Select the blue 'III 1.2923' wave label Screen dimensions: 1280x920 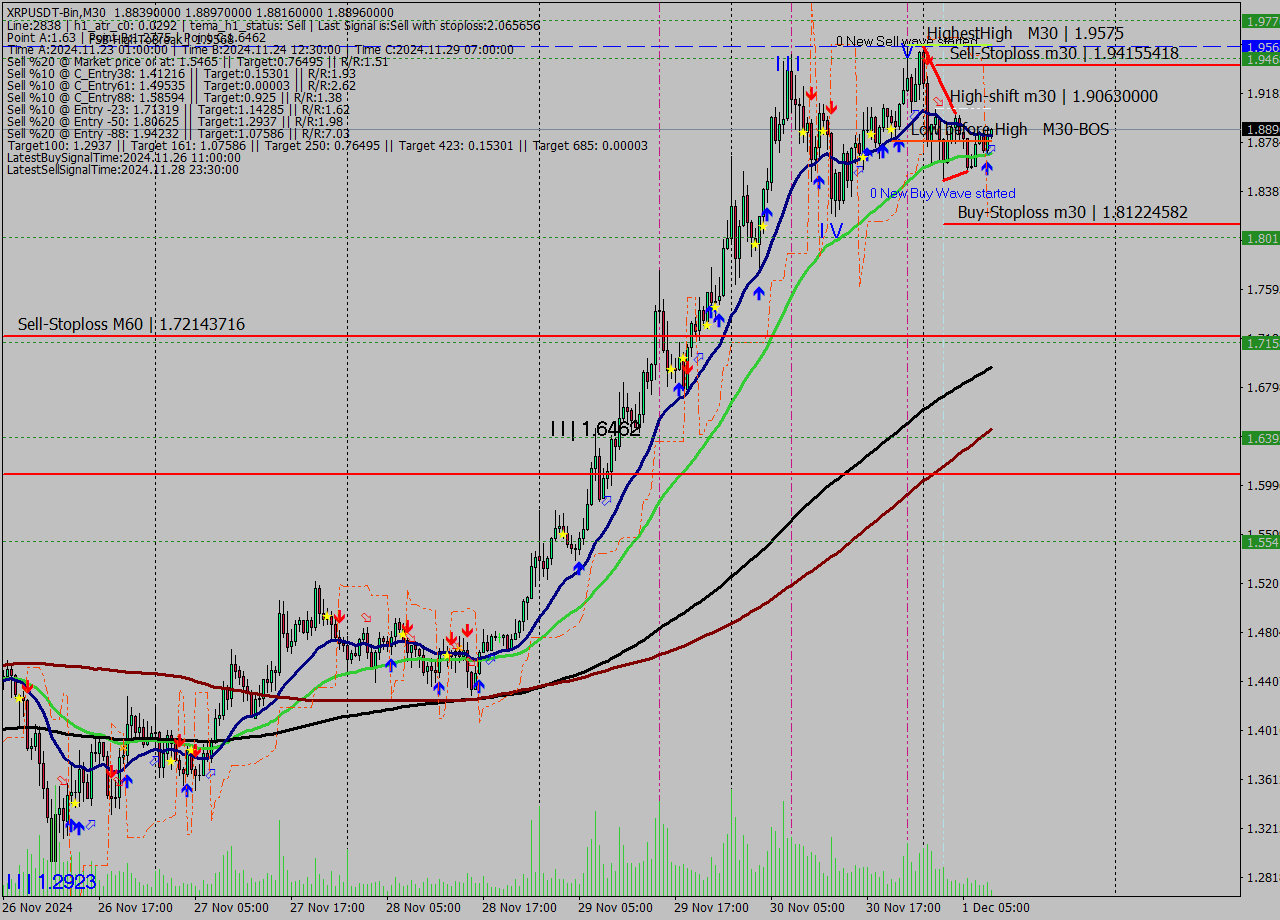51,882
